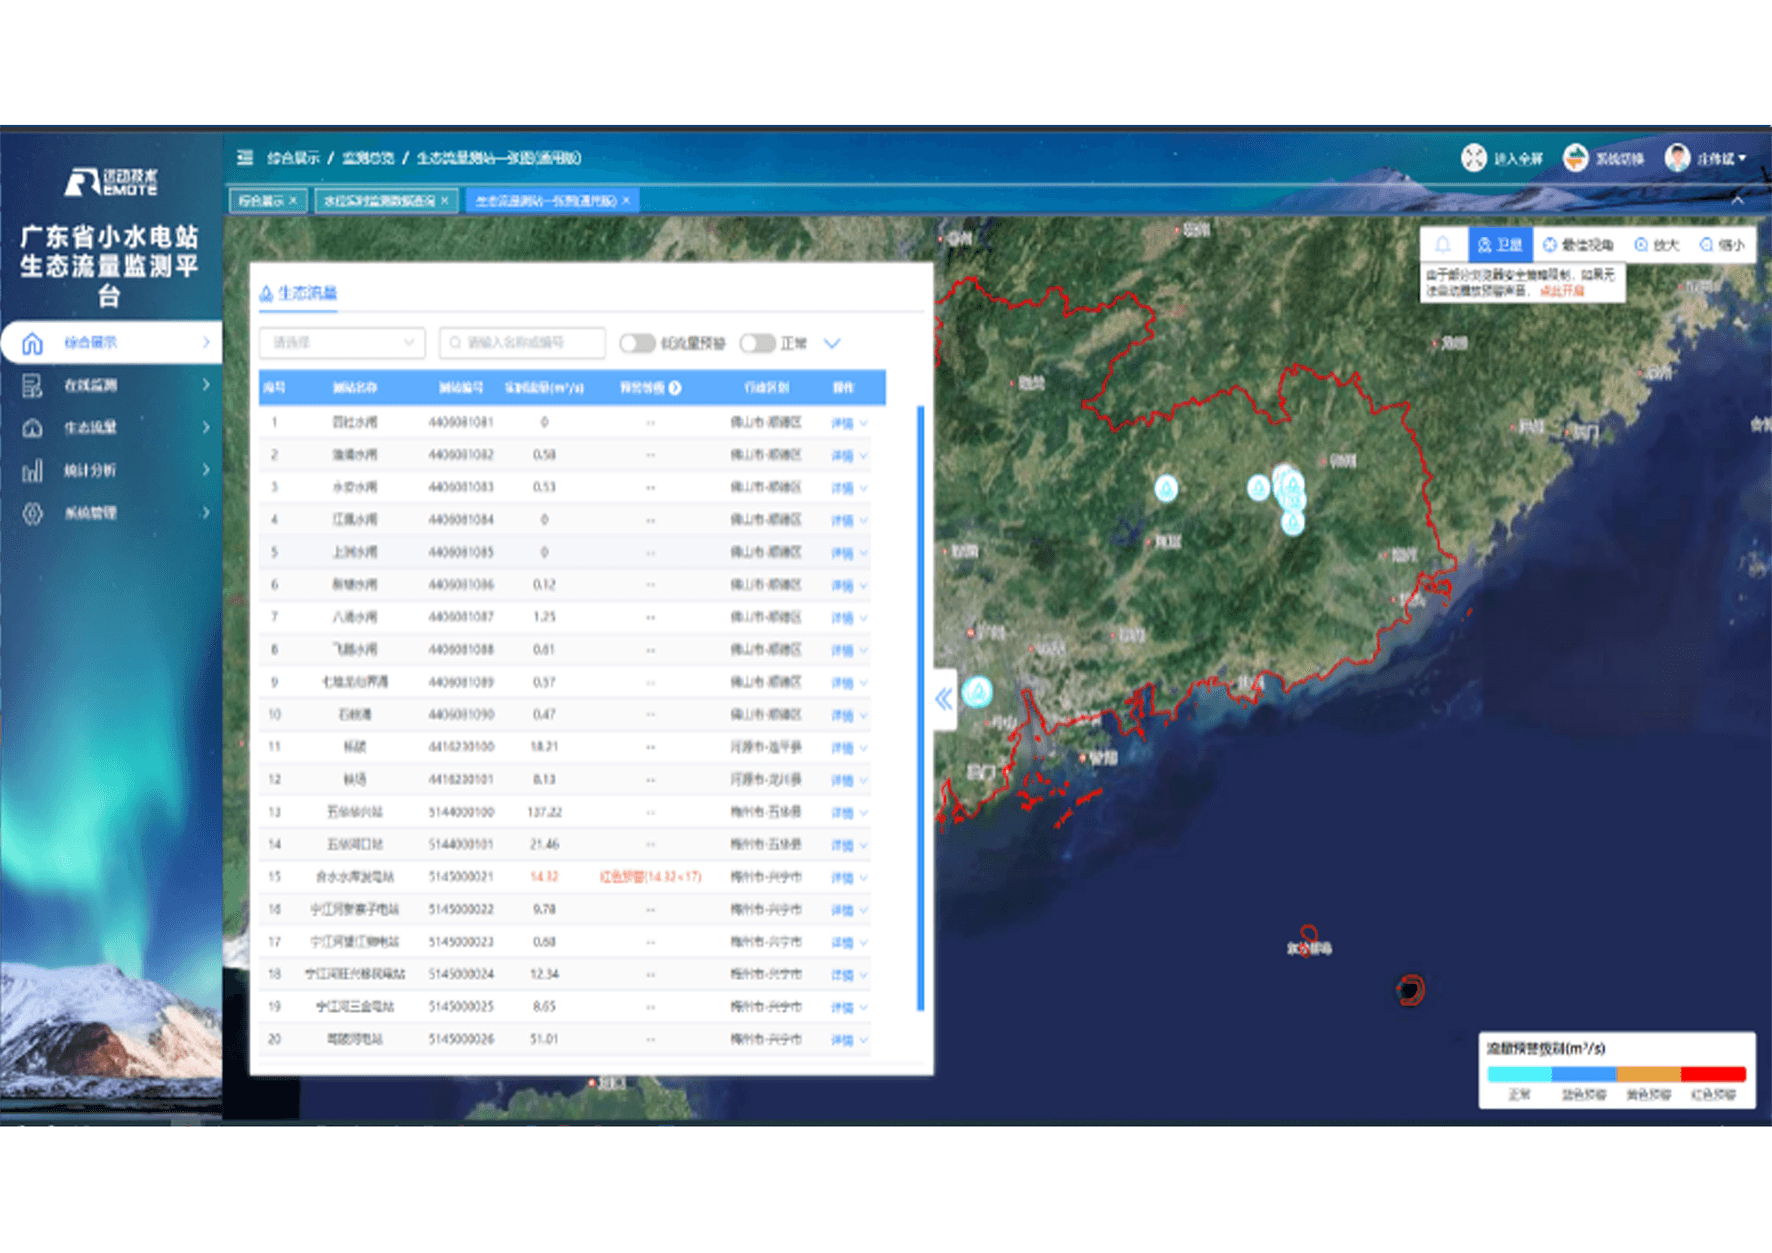1772x1253 pixels.
Task: Click the alarm bell icon on map toolbar
Action: point(1443,245)
